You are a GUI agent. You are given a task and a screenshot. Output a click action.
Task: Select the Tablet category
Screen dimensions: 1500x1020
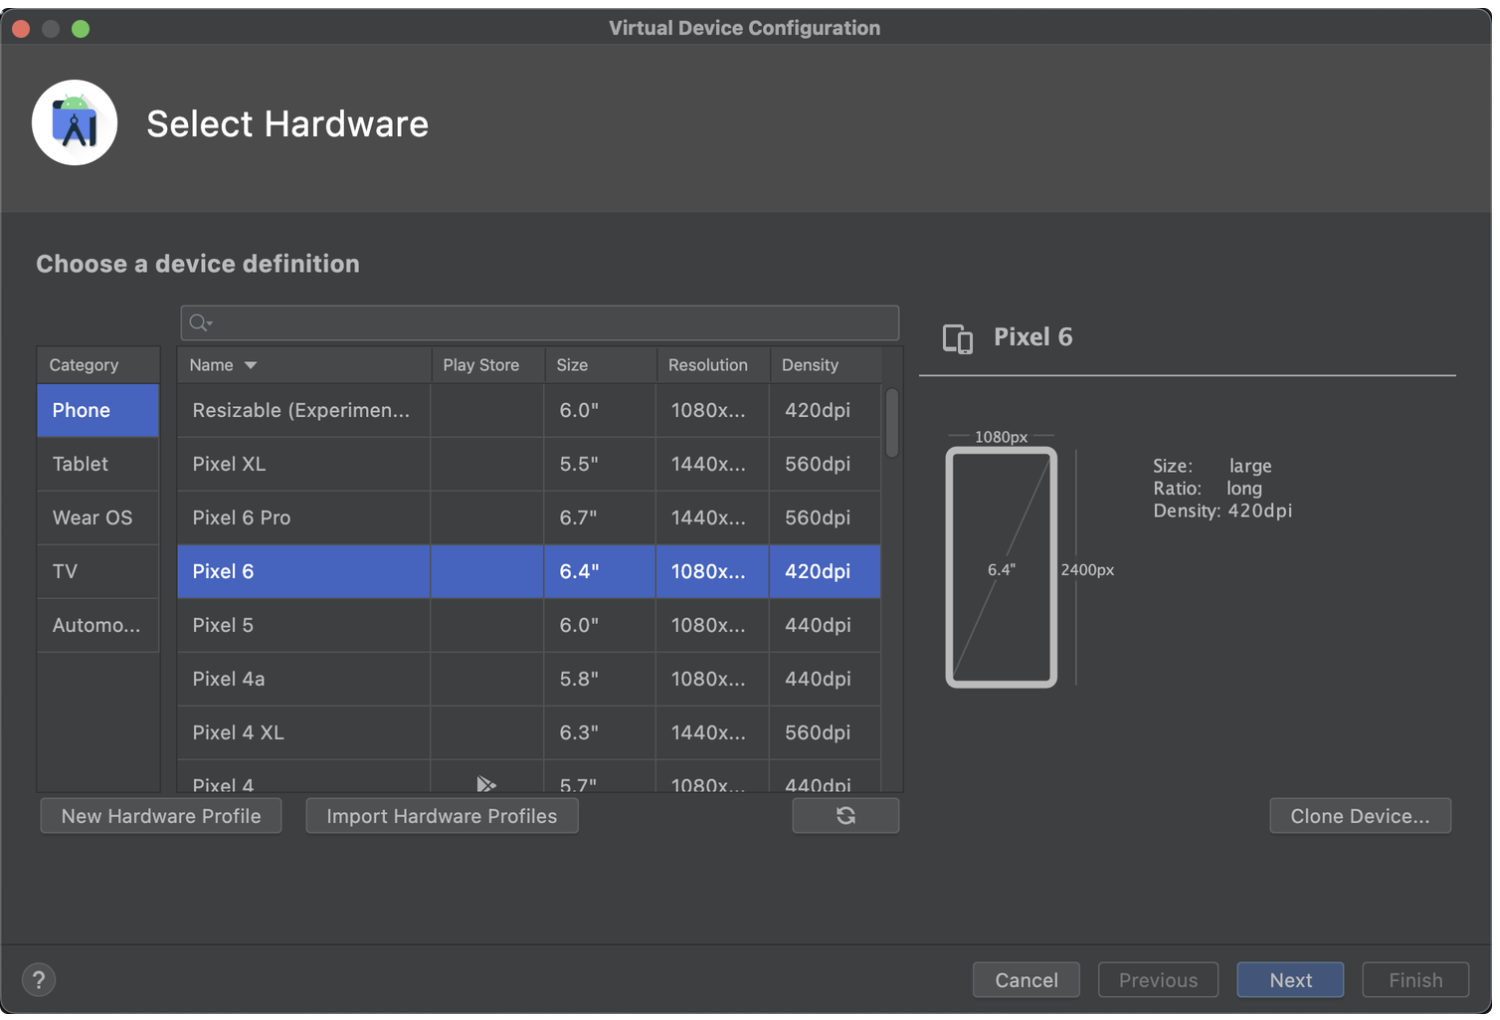point(98,464)
